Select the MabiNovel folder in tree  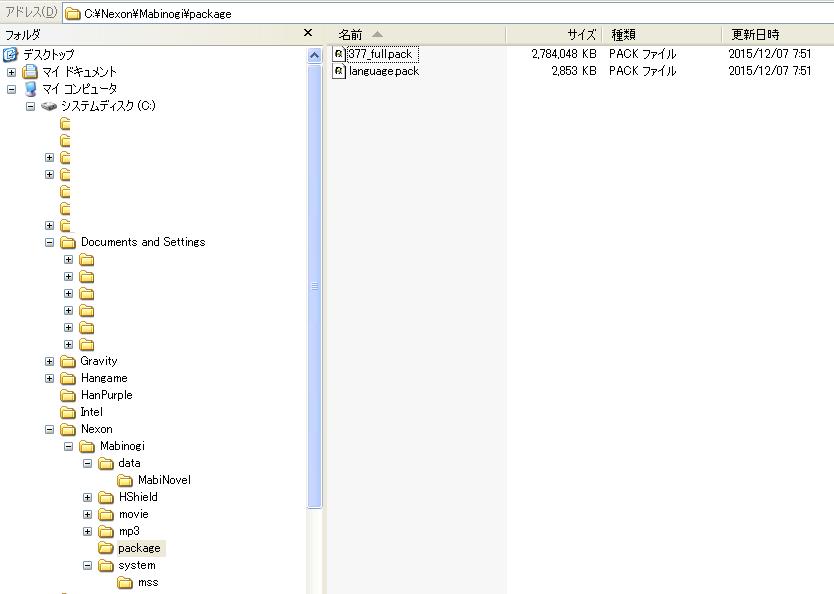[164, 480]
